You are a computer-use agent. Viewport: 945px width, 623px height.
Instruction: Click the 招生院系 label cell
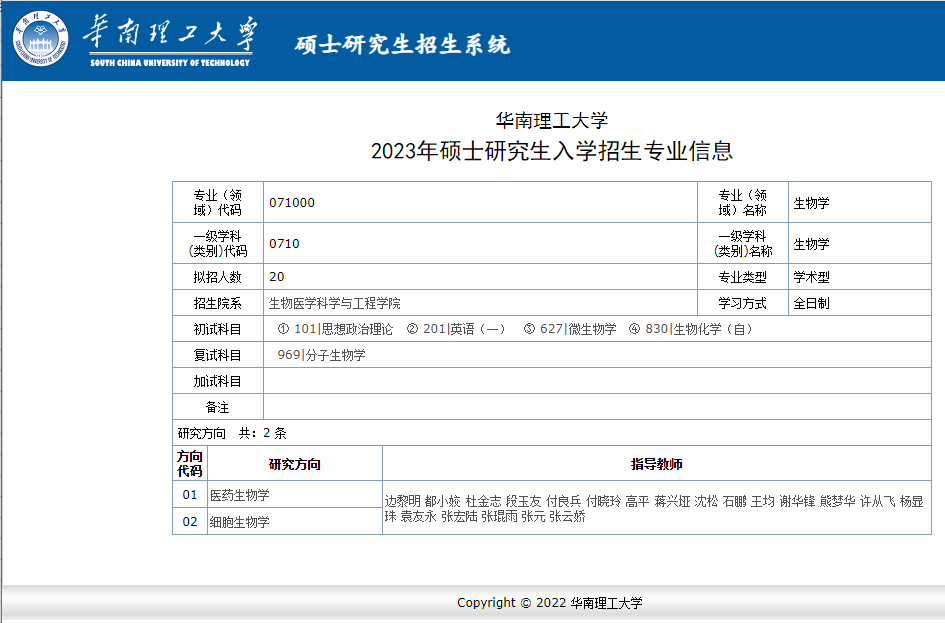coord(218,303)
